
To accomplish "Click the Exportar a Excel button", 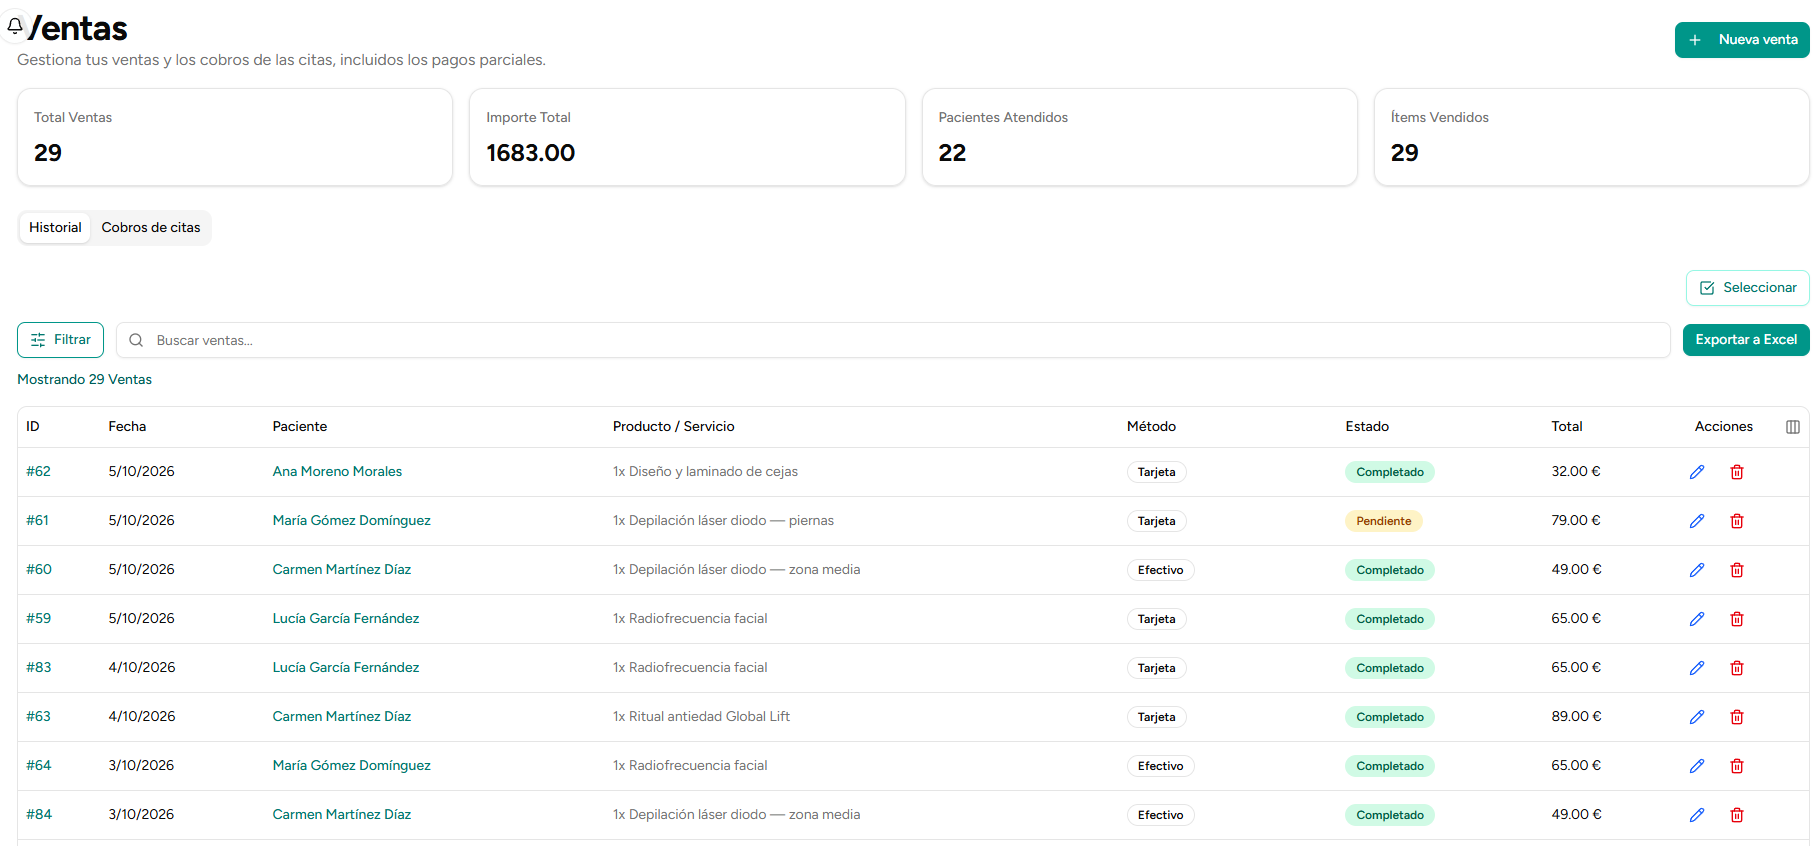I will [x=1746, y=340].
